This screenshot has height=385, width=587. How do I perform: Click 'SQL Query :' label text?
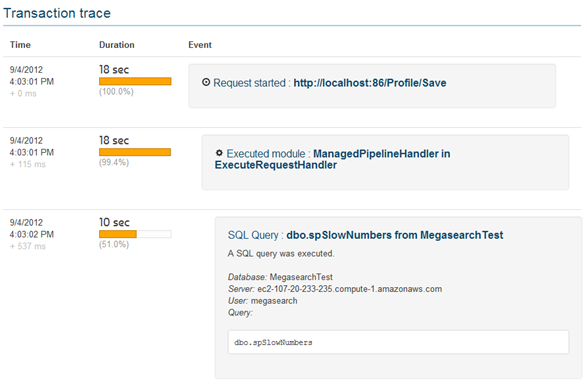[256, 235]
